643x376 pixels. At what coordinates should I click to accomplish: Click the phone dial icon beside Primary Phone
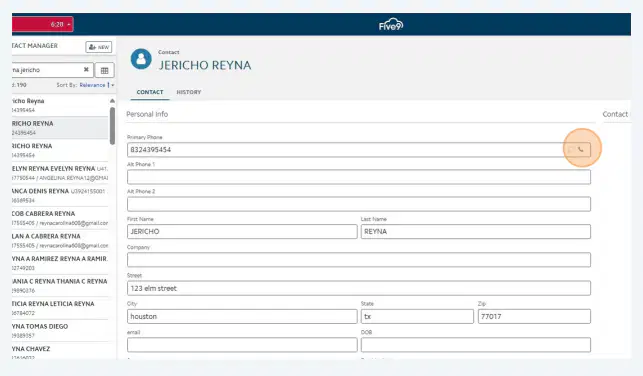(x=581, y=150)
